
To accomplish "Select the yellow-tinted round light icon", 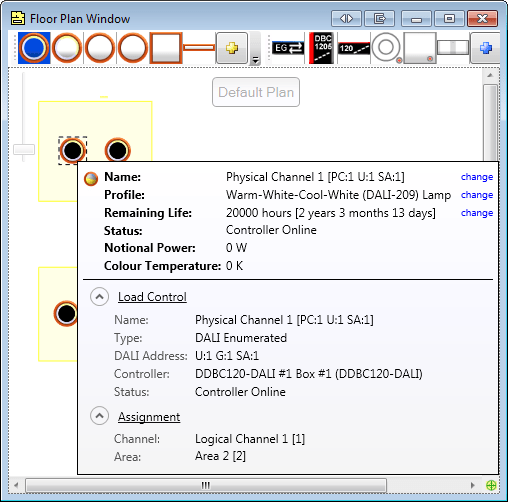I will [67, 48].
